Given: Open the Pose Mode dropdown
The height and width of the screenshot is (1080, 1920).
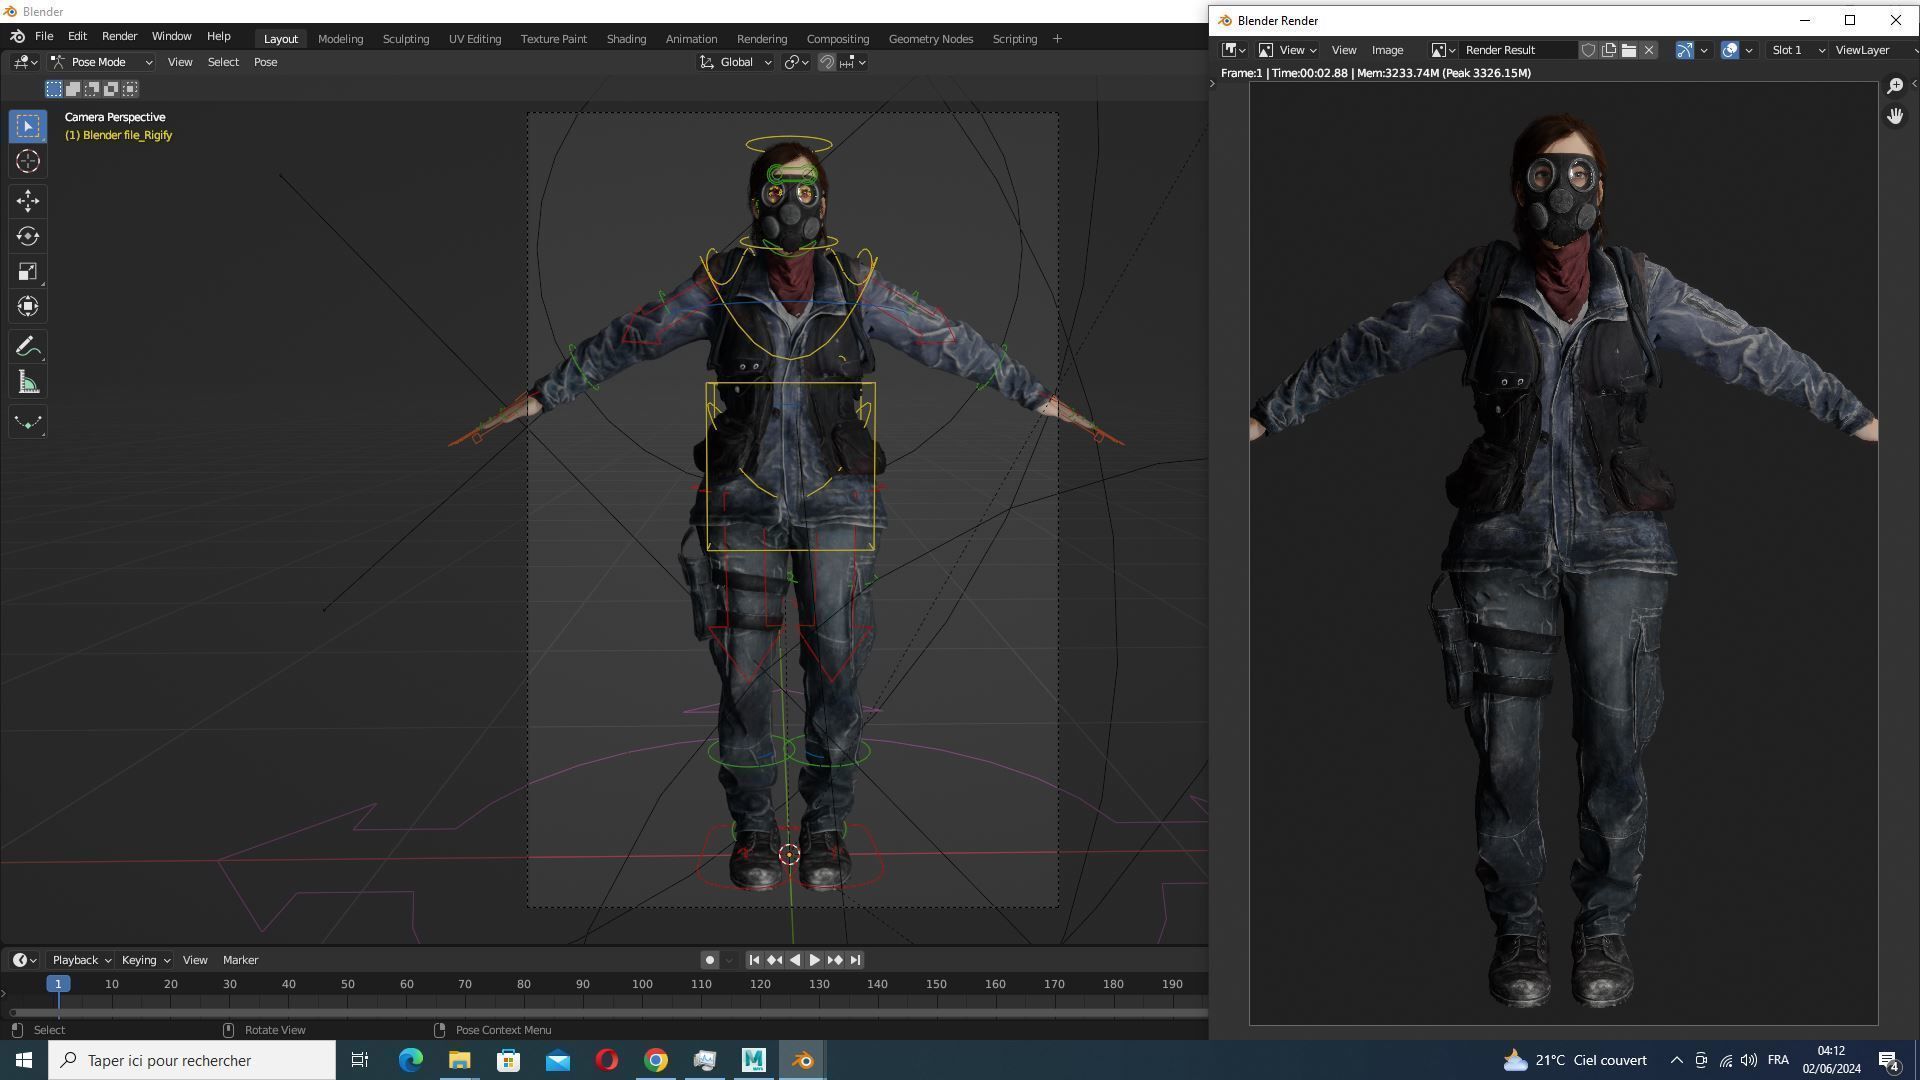Looking at the screenshot, I should [102, 62].
